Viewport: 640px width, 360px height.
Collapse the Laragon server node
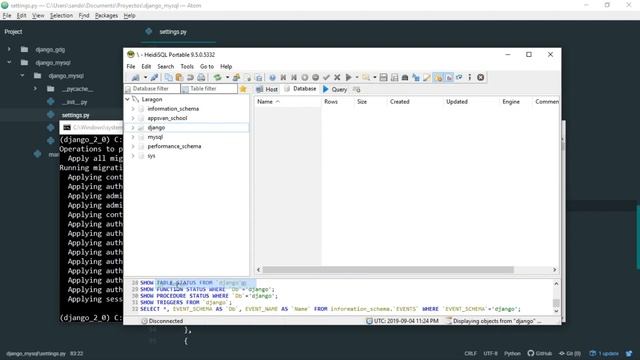pos(127,99)
